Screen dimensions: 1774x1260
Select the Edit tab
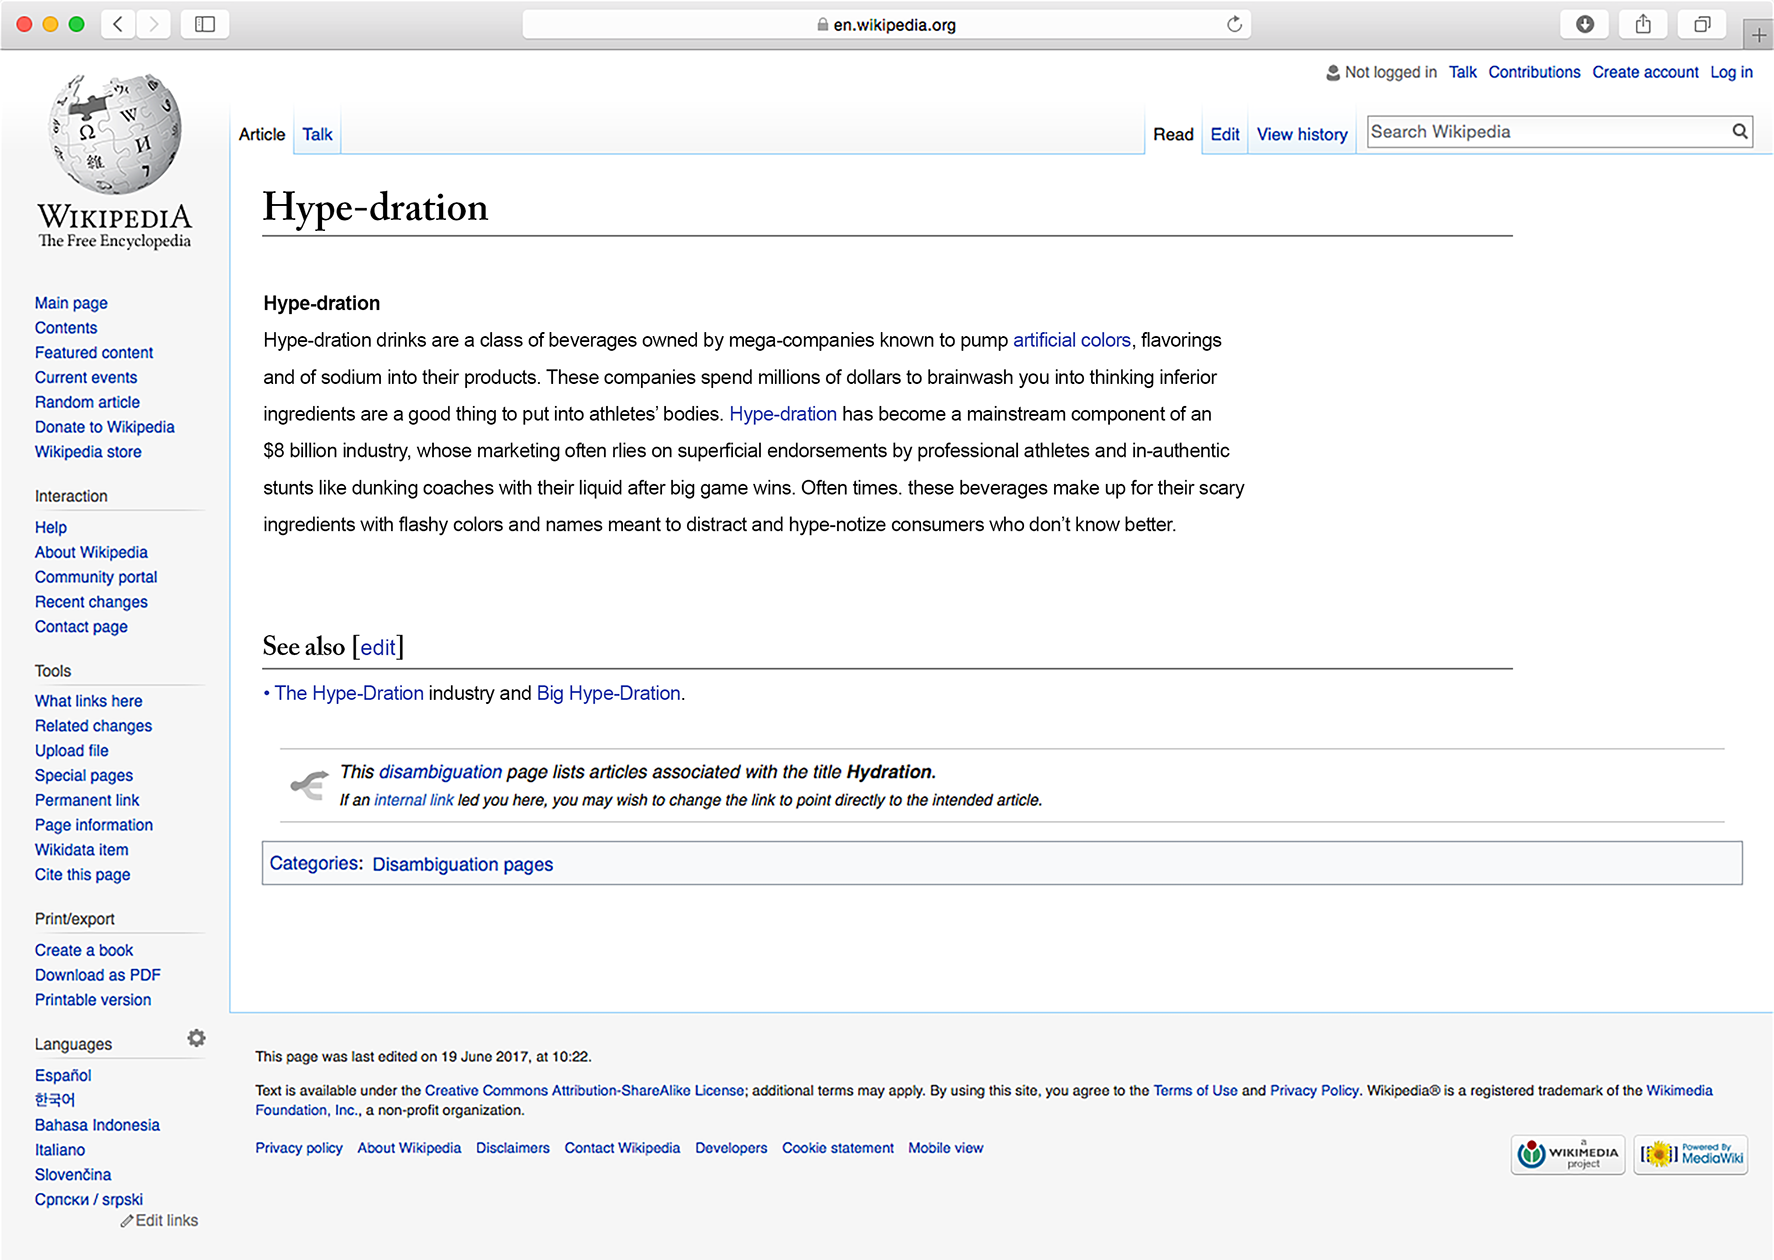coord(1225,134)
